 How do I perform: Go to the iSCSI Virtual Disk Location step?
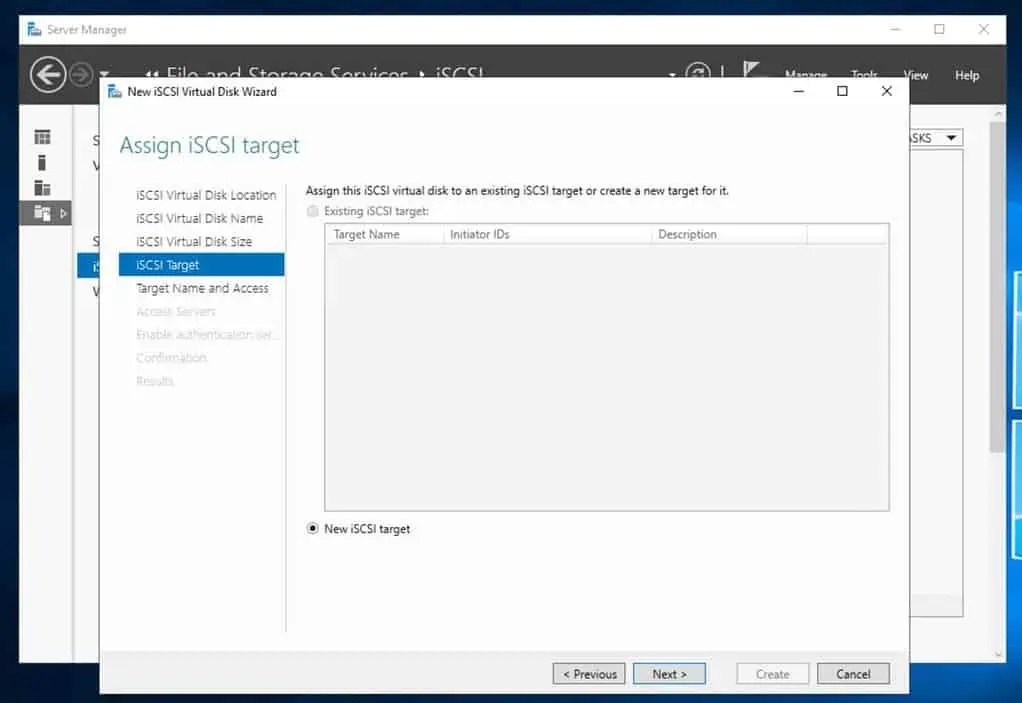click(x=206, y=195)
